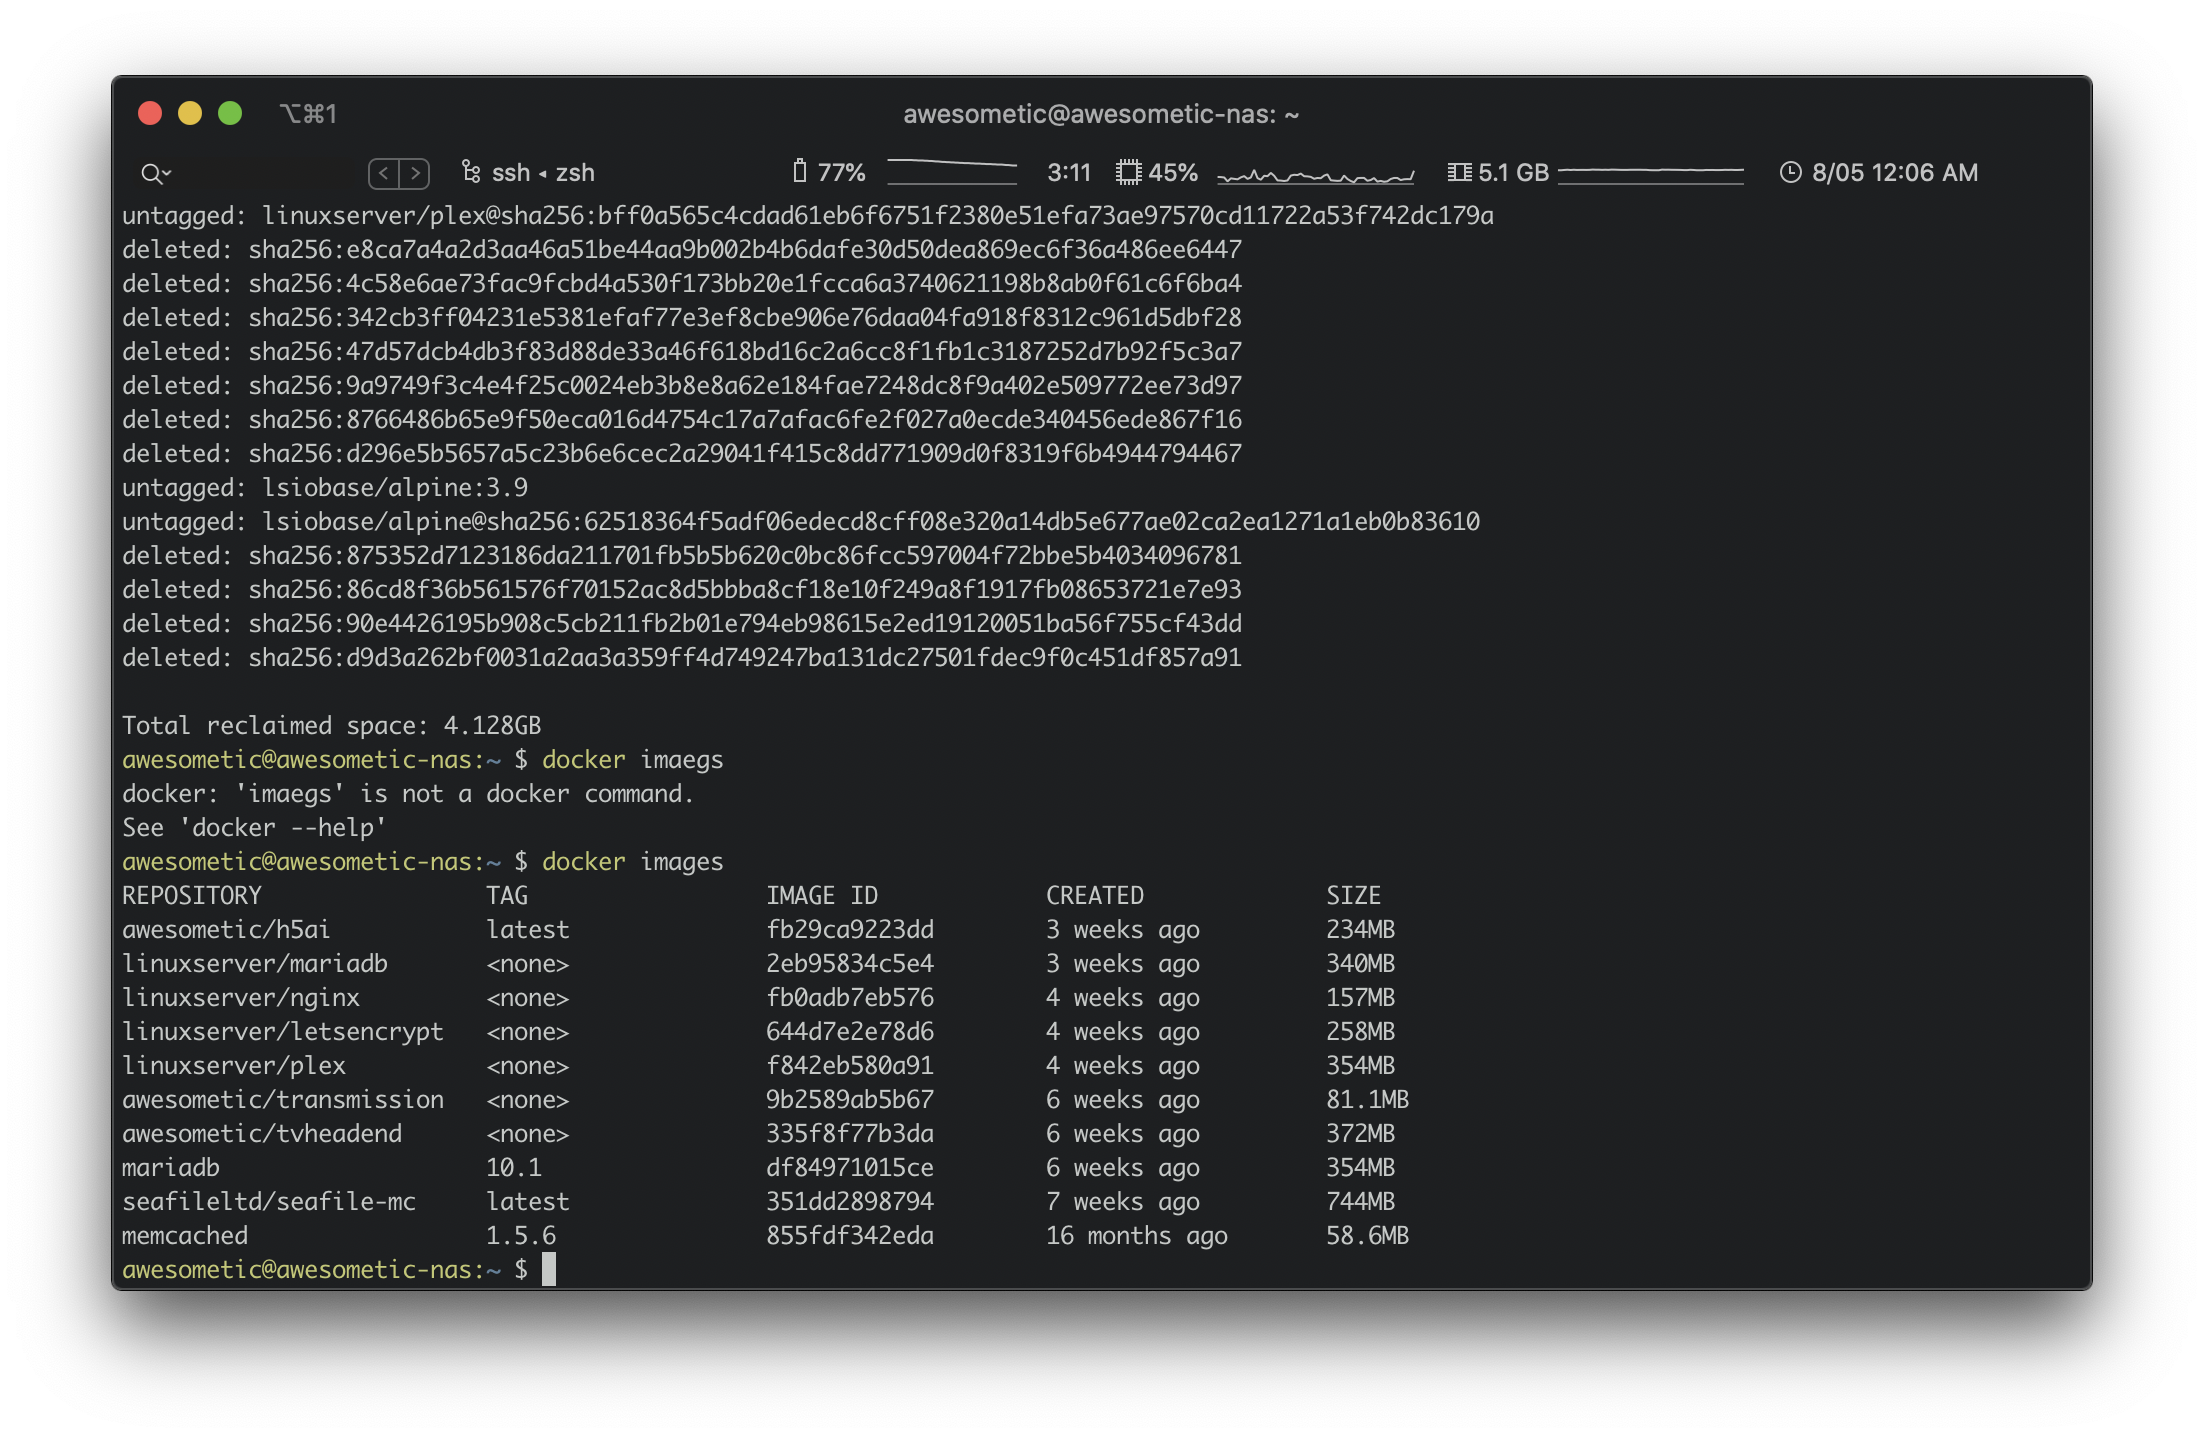Click the memory icon beside 5.1 GB

click(x=1459, y=172)
